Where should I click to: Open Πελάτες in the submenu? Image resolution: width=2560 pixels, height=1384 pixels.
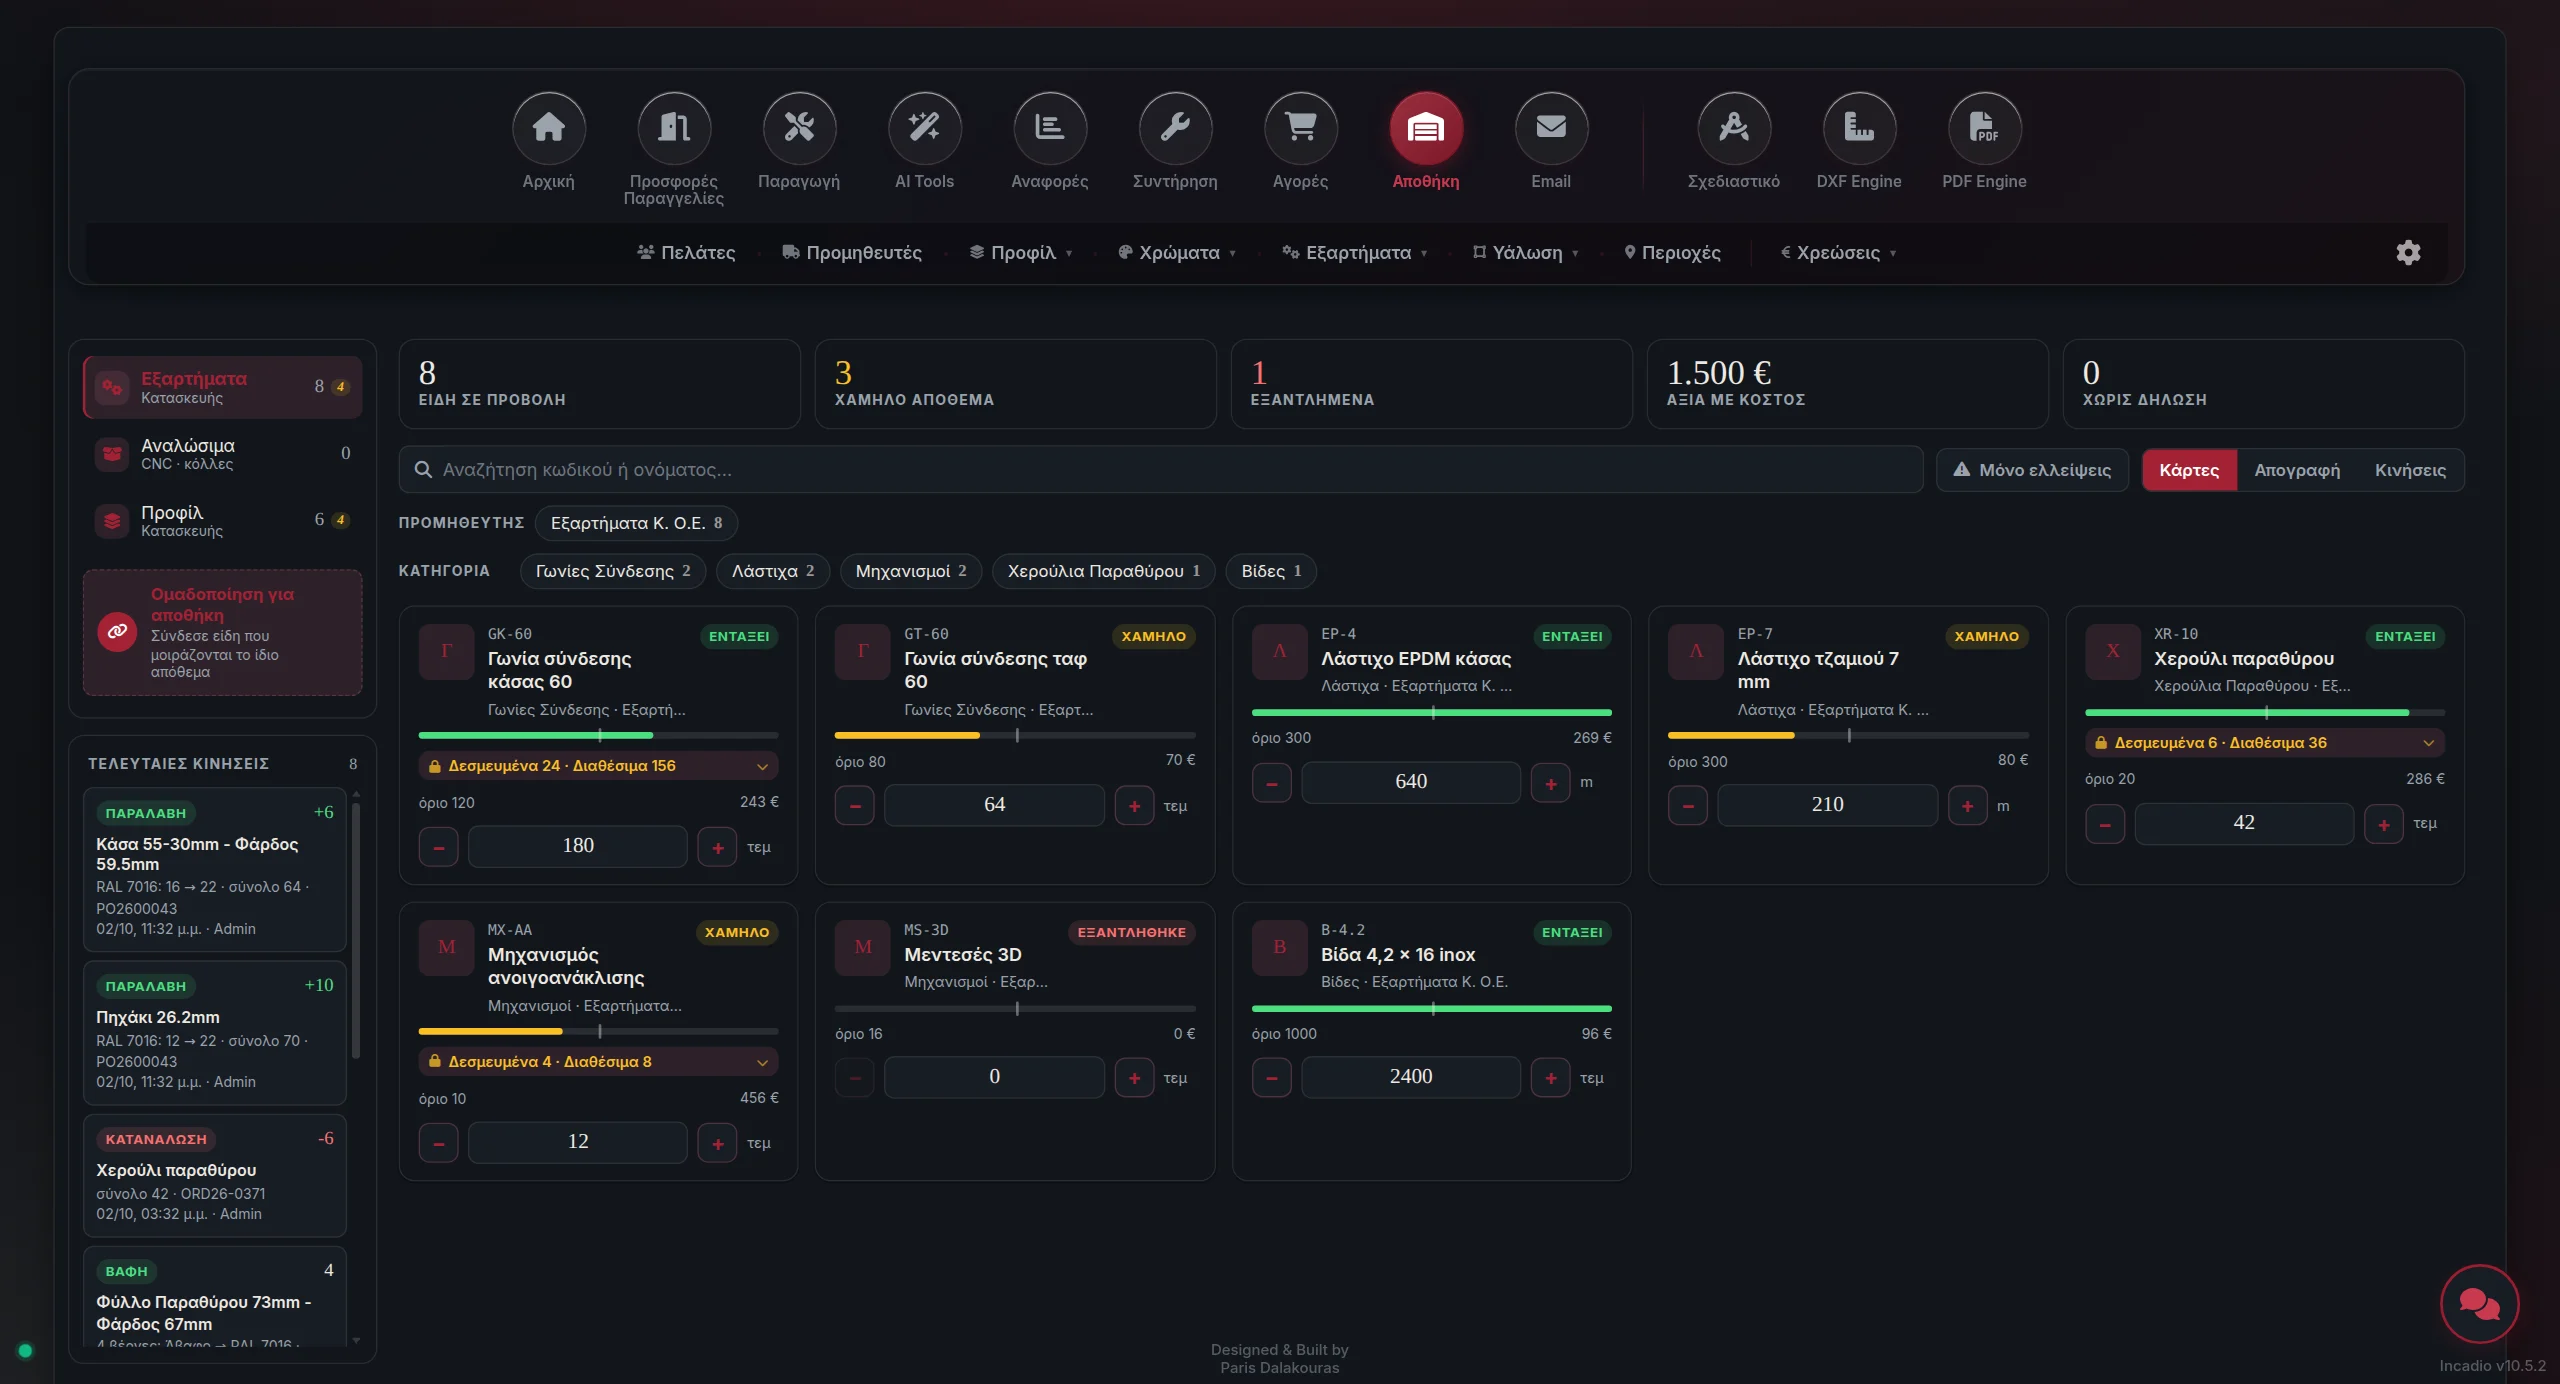pos(686,253)
